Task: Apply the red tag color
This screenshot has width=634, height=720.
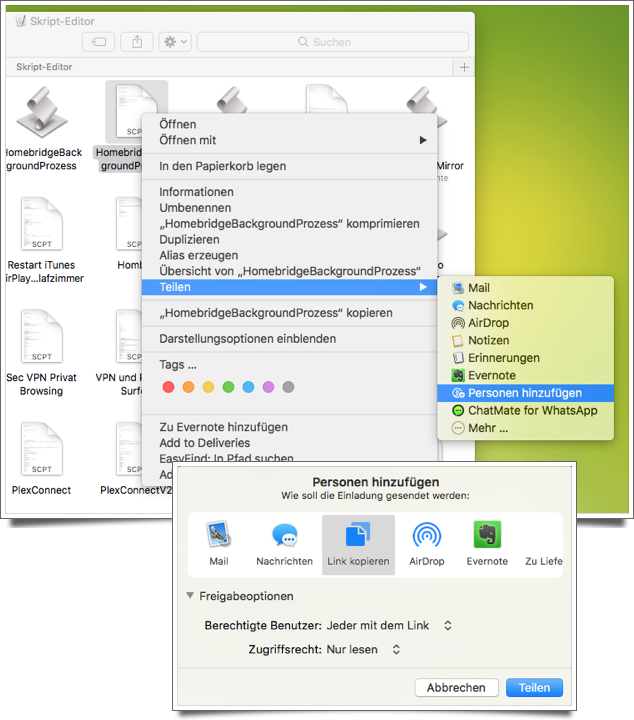Action: tap(168, 387)
